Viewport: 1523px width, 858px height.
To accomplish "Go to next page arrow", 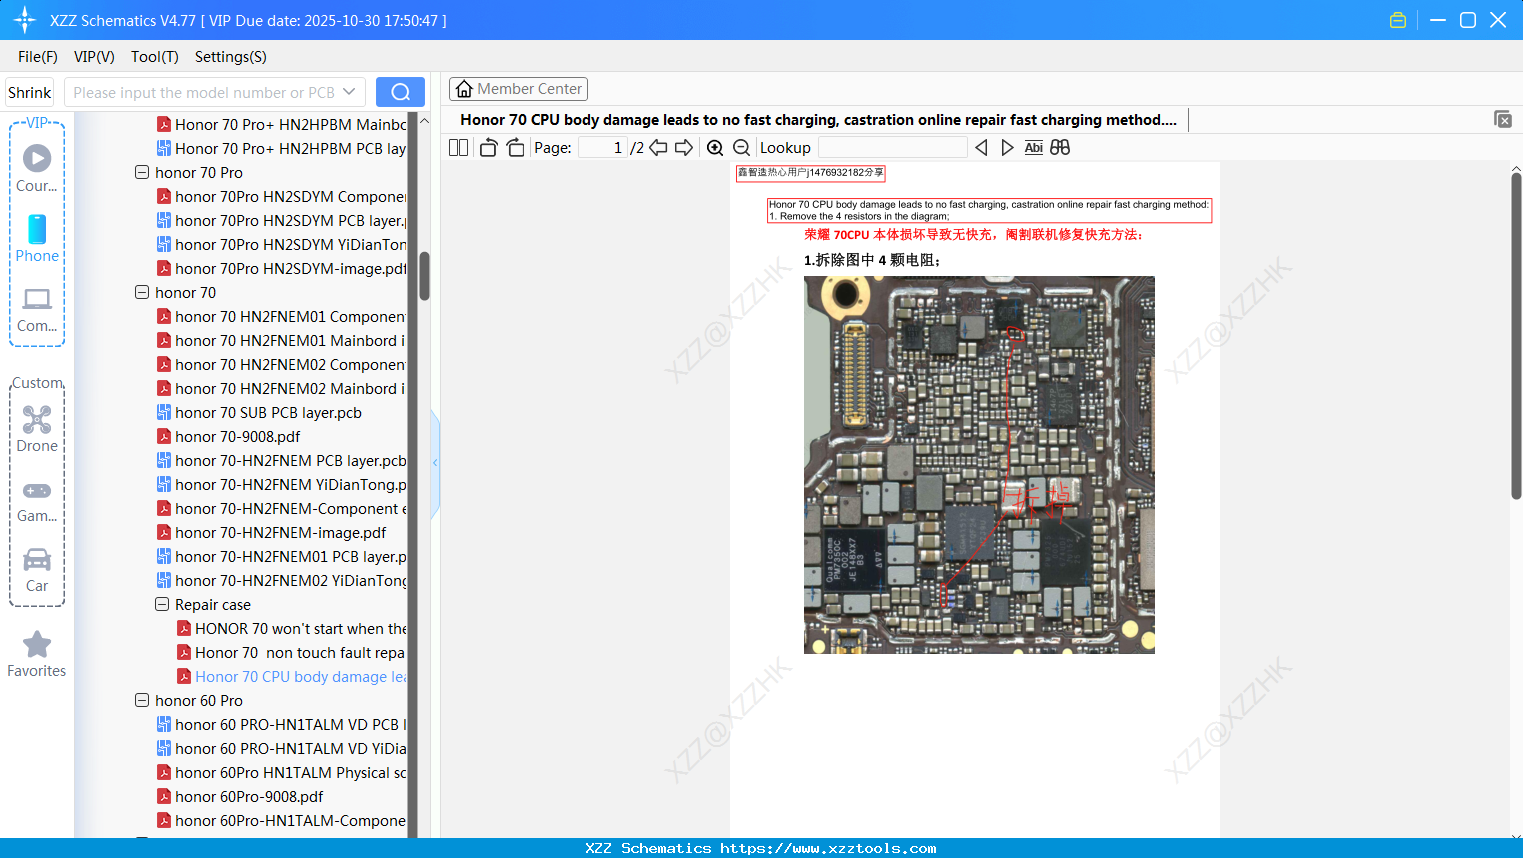I will click(684, 147).
